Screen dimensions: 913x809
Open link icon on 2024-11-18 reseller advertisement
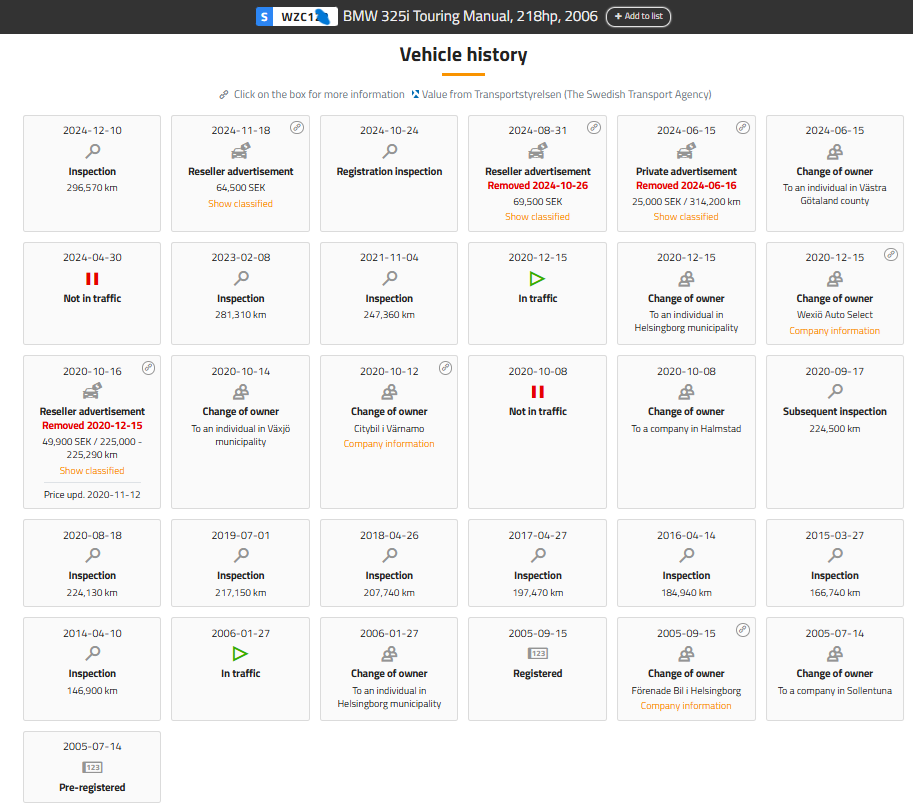click(297, 127)
